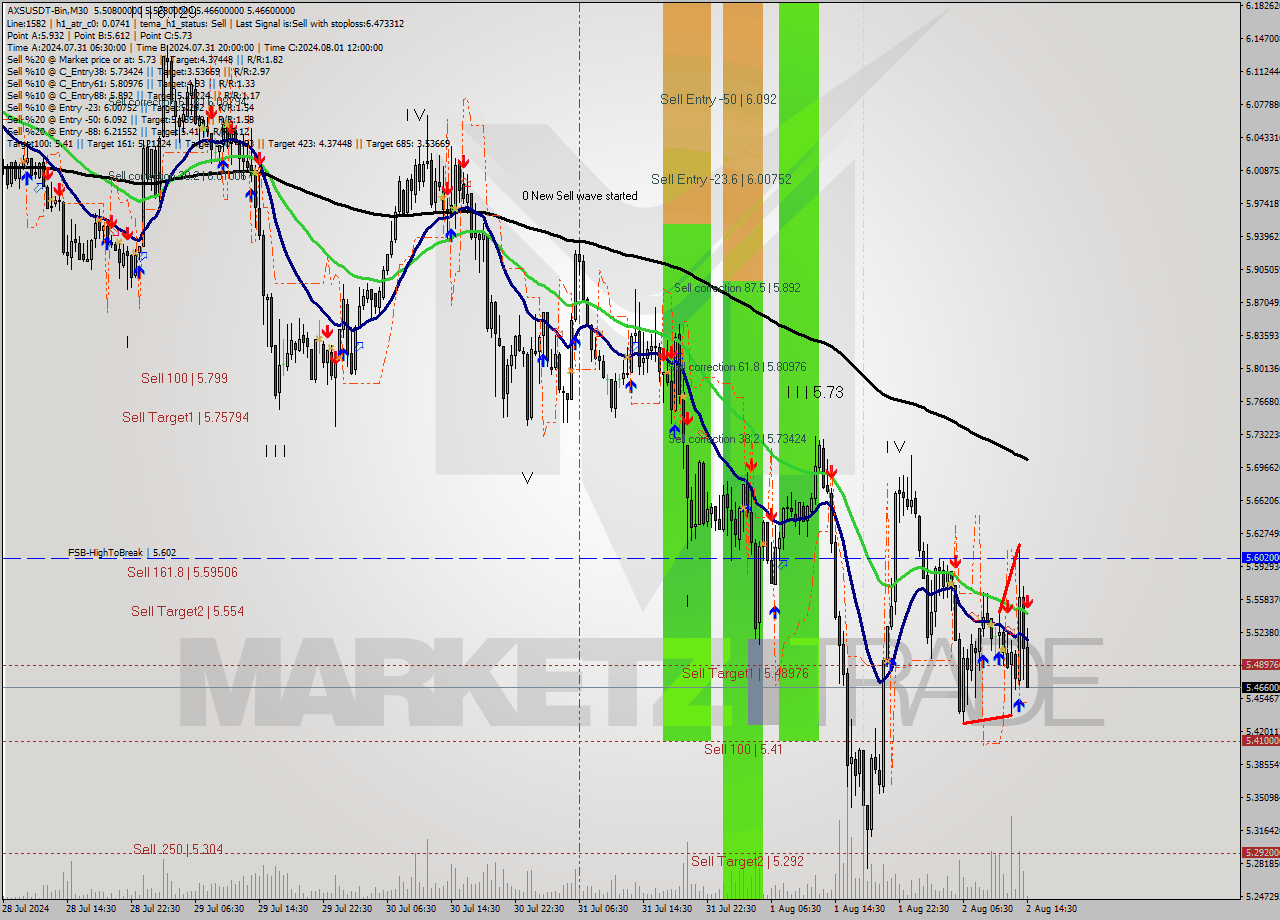1280x920 pixels.
Task: Click the '29 Jul 14:30' time axis label
Action: pos(283,909)
